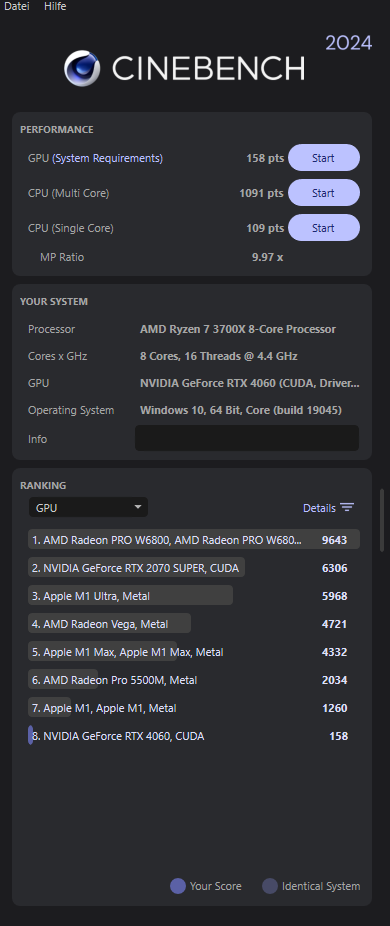390x926 pixels.
Task: Click into the Info text field
Action: pyautogui.click(x=247, y=438)
